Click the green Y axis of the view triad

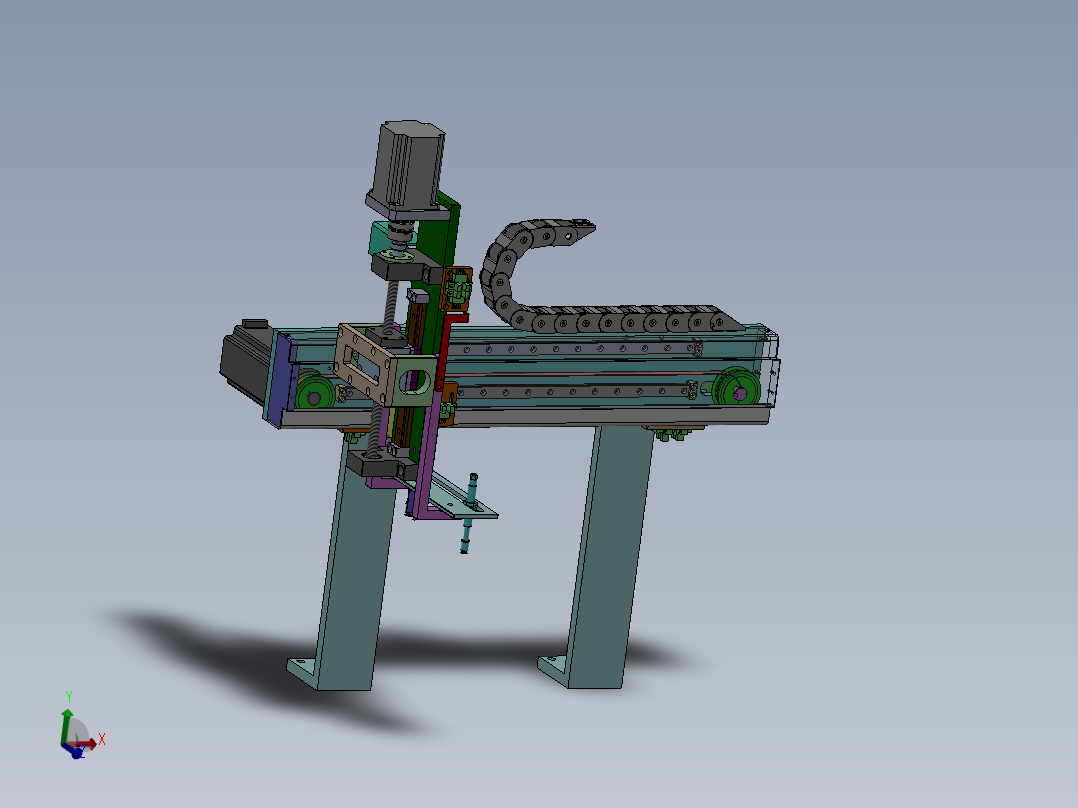click(66, 725)
